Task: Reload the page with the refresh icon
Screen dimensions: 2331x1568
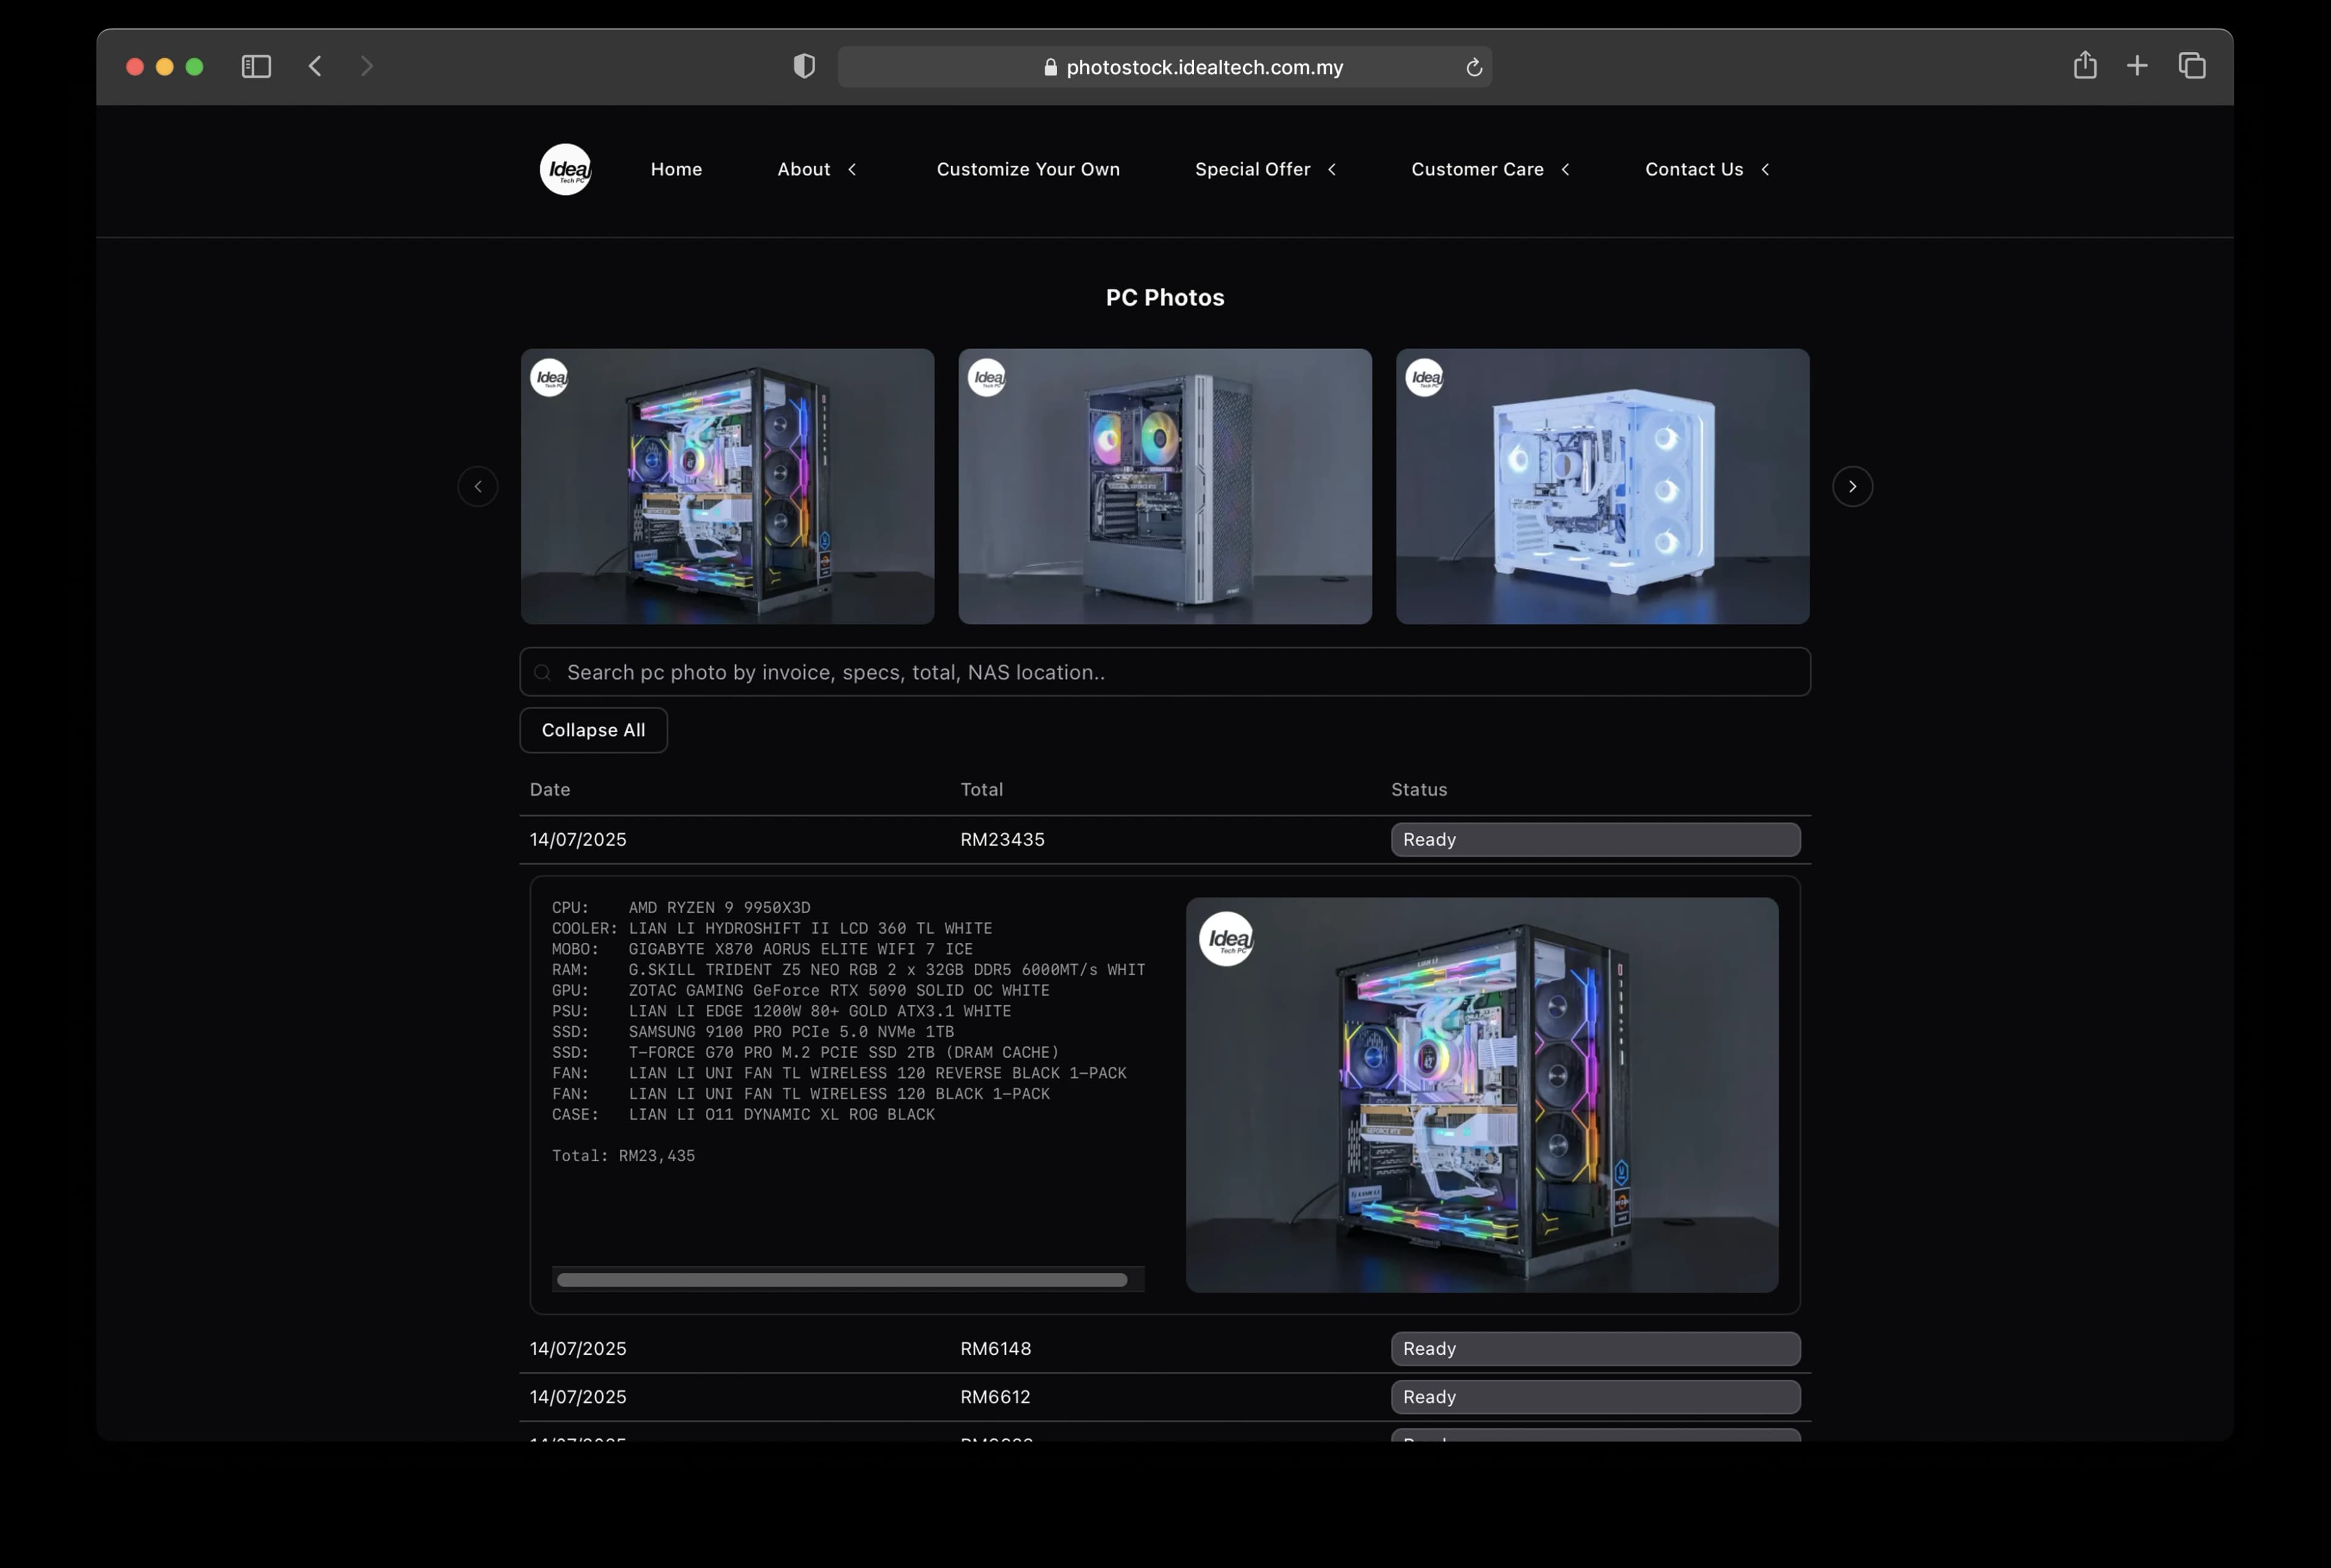Action: 1473,67
